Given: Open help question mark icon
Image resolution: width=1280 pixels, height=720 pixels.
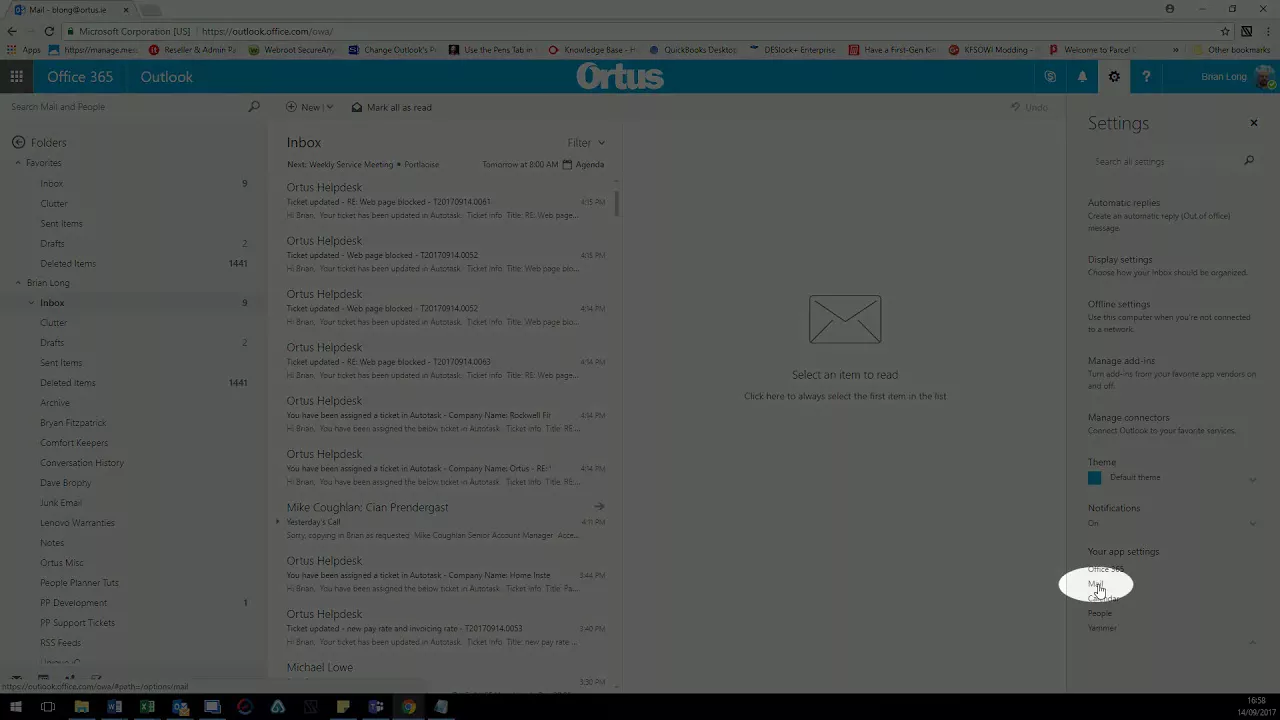Looking at the screenshot, I should [1146, 77].
